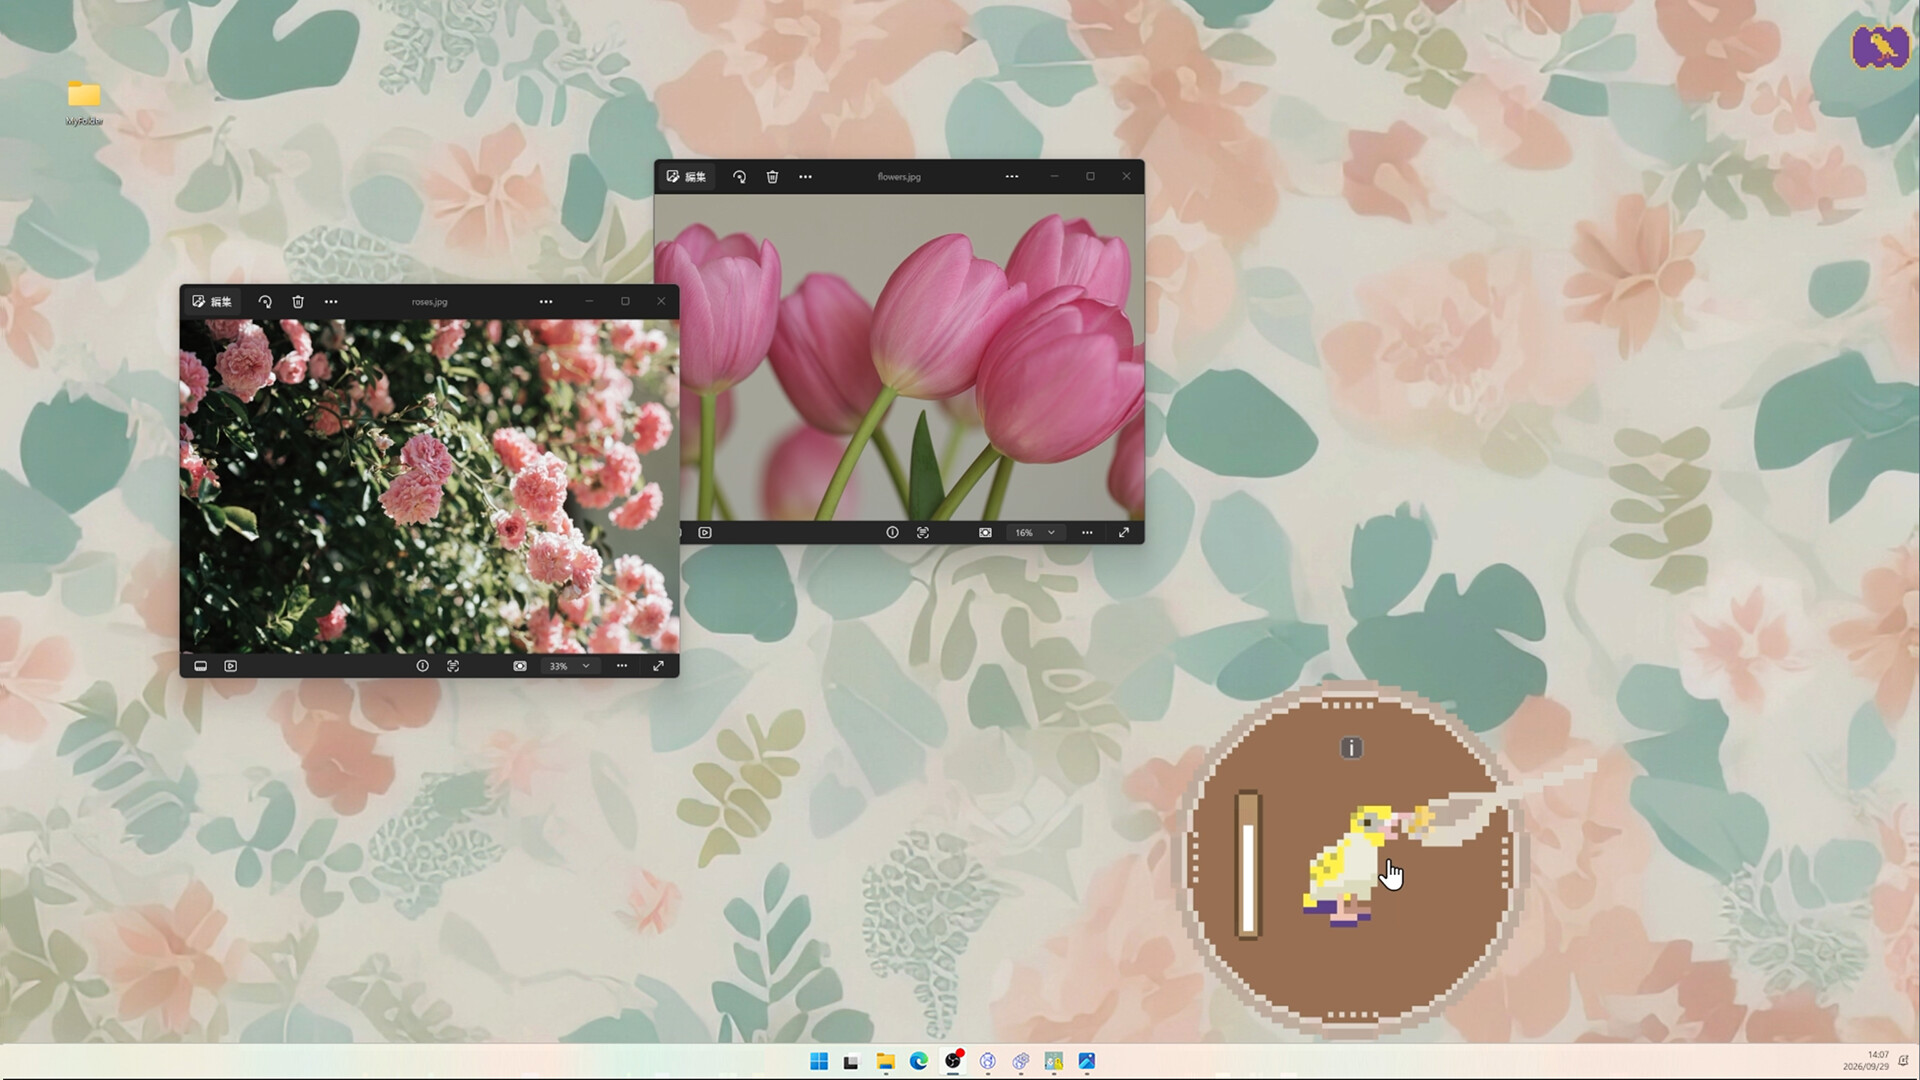
Task: Show file info in flowers.jpg window
Action: coord(892,533)
